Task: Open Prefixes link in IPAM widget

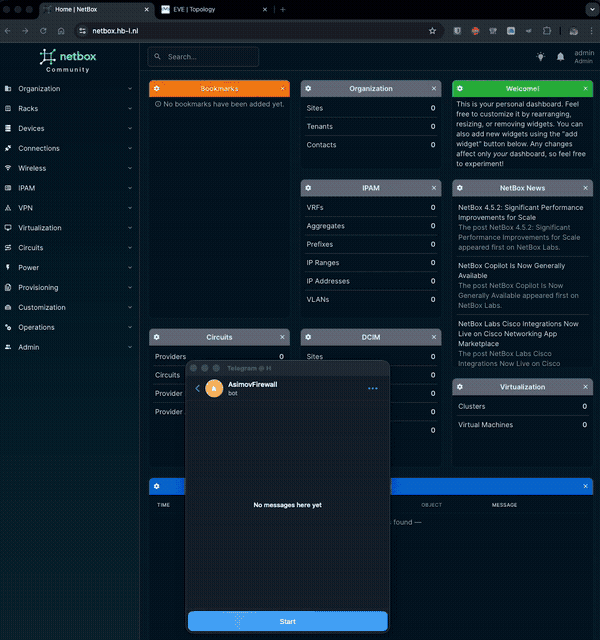Action: [x=320, y=244]
